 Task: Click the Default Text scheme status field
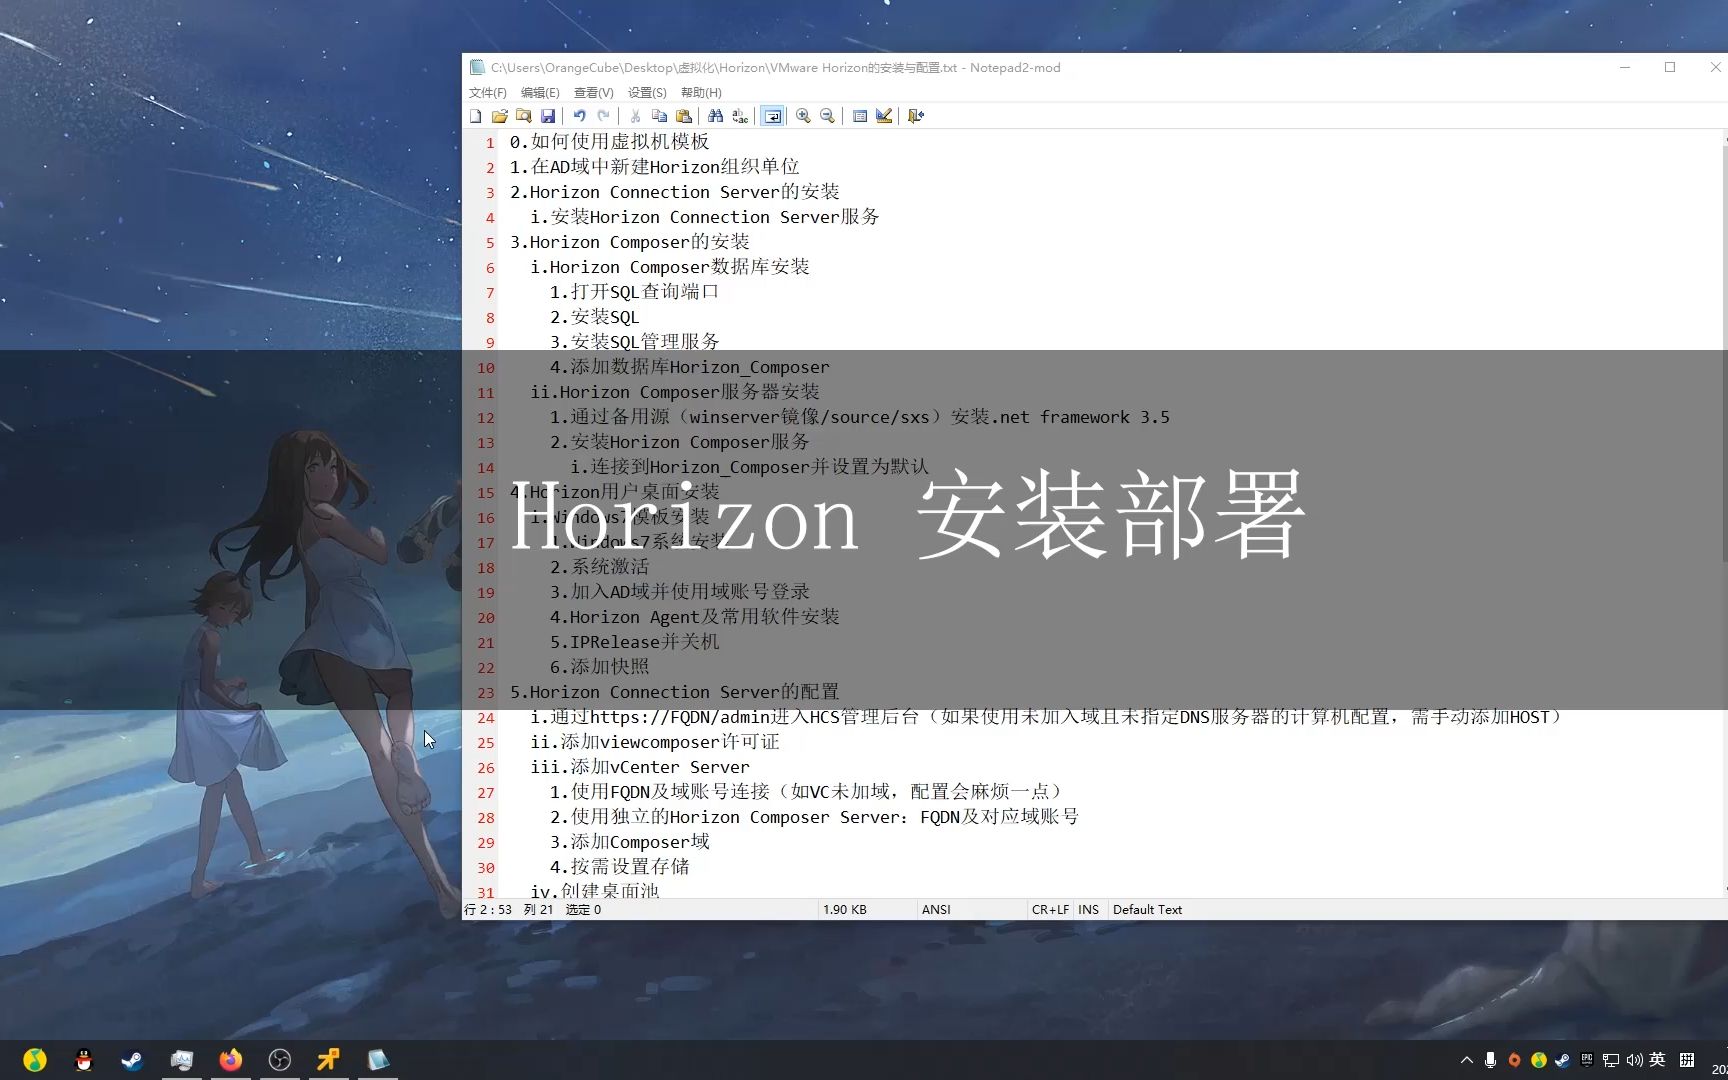pos(1147,909)
